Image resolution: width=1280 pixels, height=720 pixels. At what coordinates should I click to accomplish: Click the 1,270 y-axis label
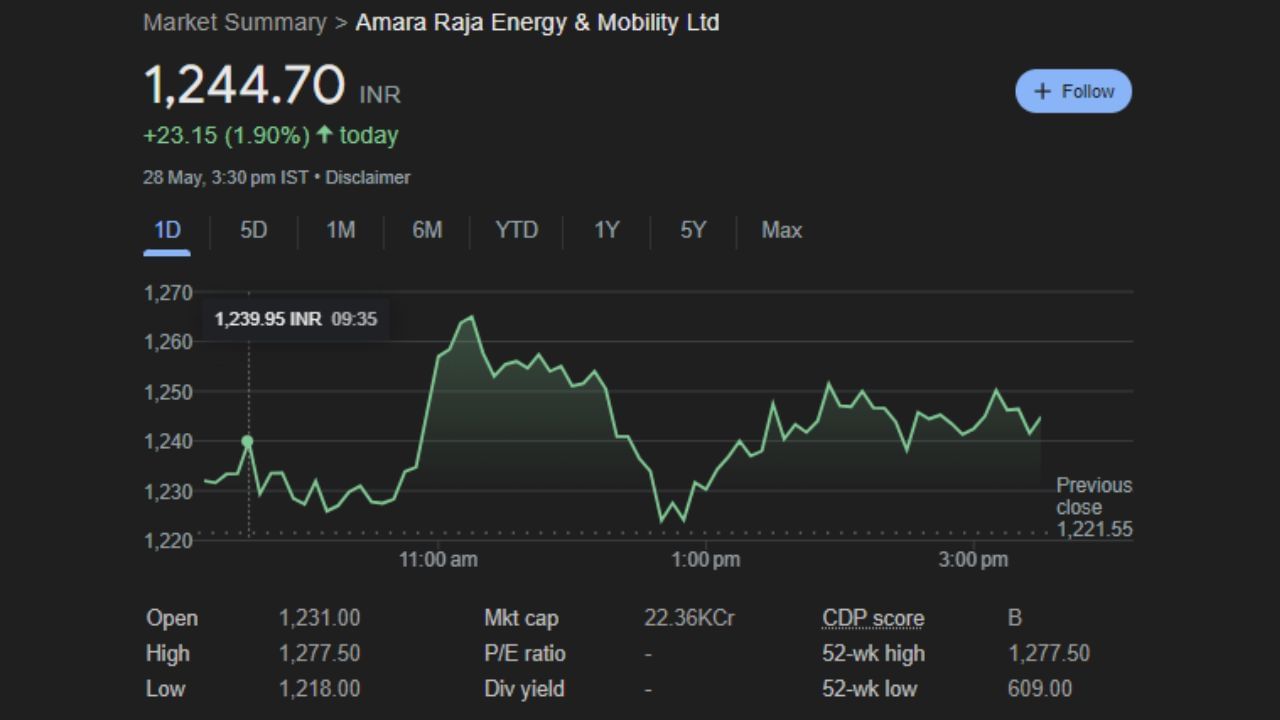click(x=168, y=293)
